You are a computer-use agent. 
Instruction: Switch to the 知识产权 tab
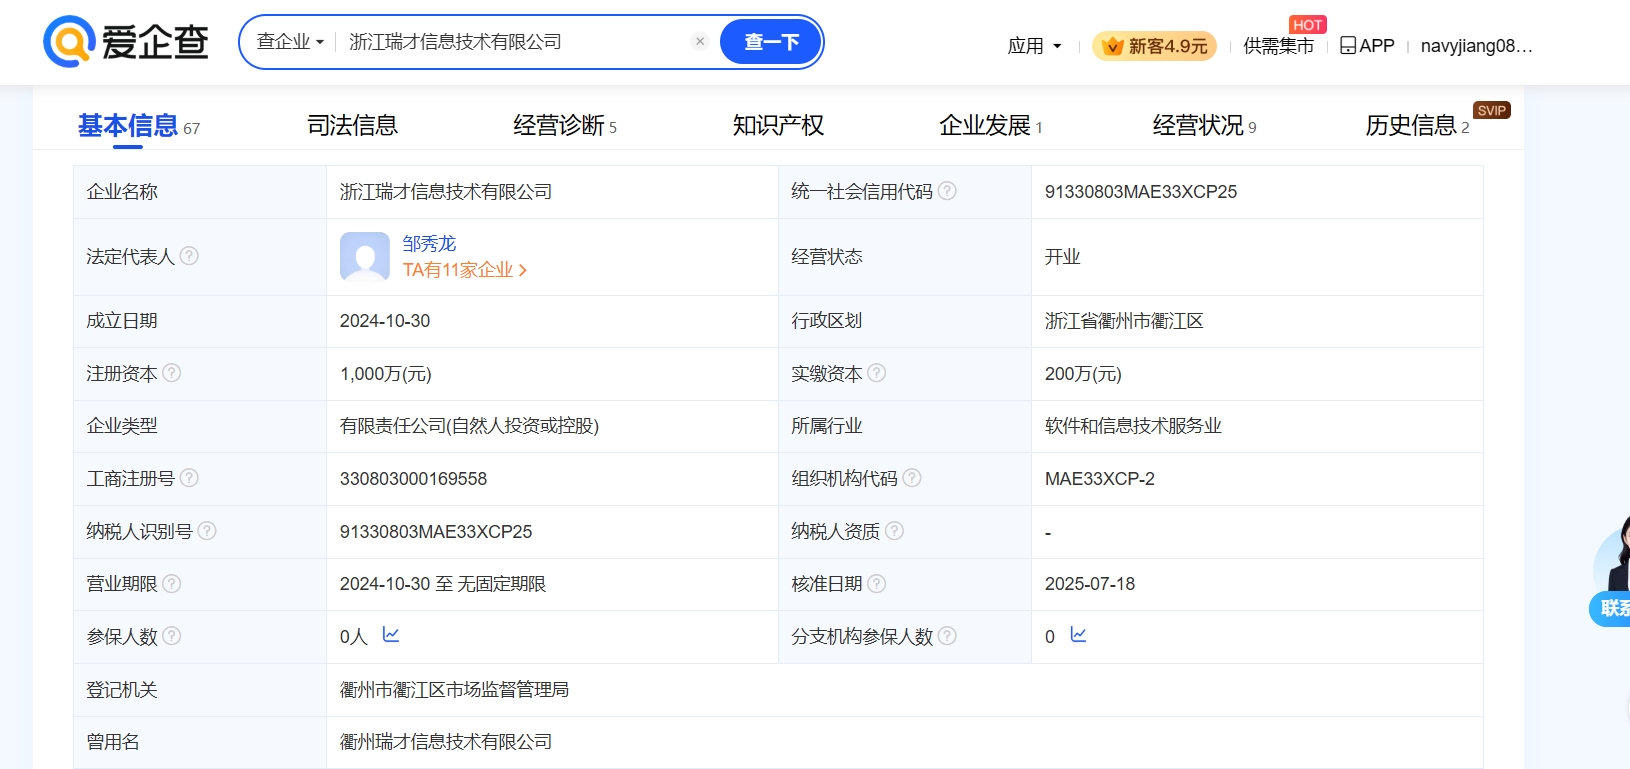point(778,126)
